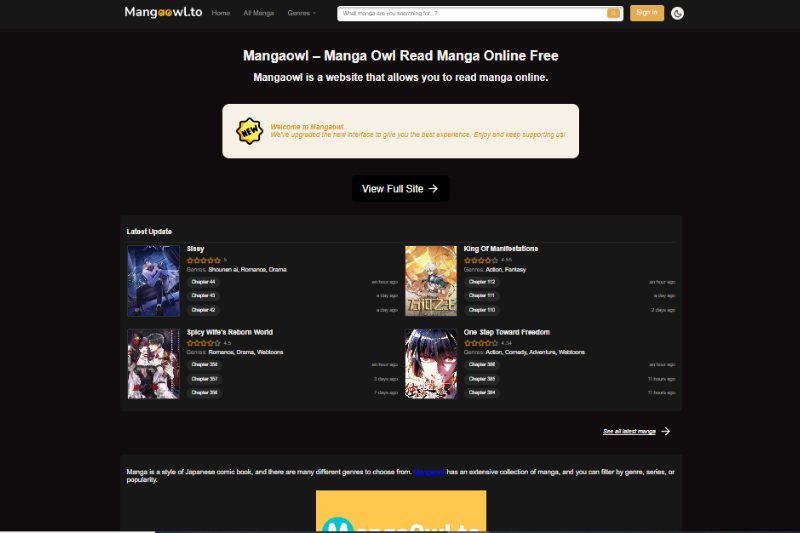Click the Sign in button
The height and width of the screenshot is (533, 800).
(x=647, y=13)
